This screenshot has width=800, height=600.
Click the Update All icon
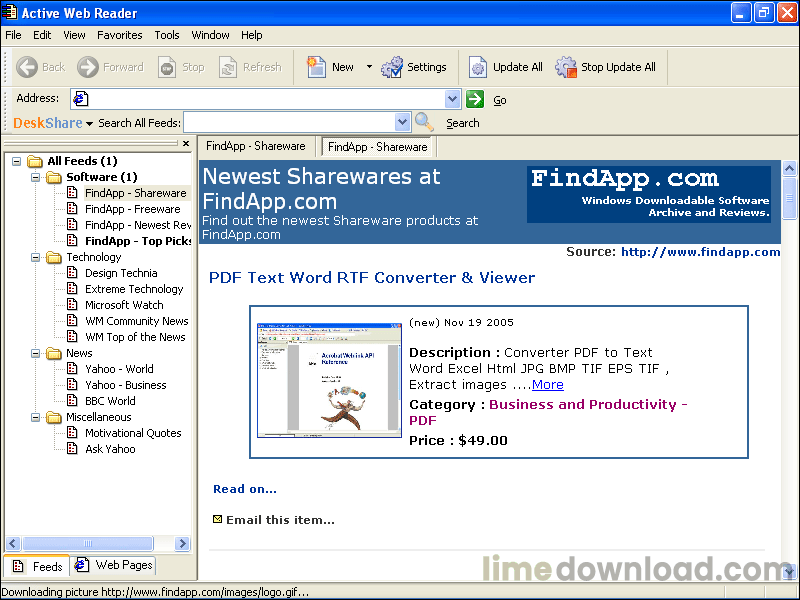(x=478, y=67)
